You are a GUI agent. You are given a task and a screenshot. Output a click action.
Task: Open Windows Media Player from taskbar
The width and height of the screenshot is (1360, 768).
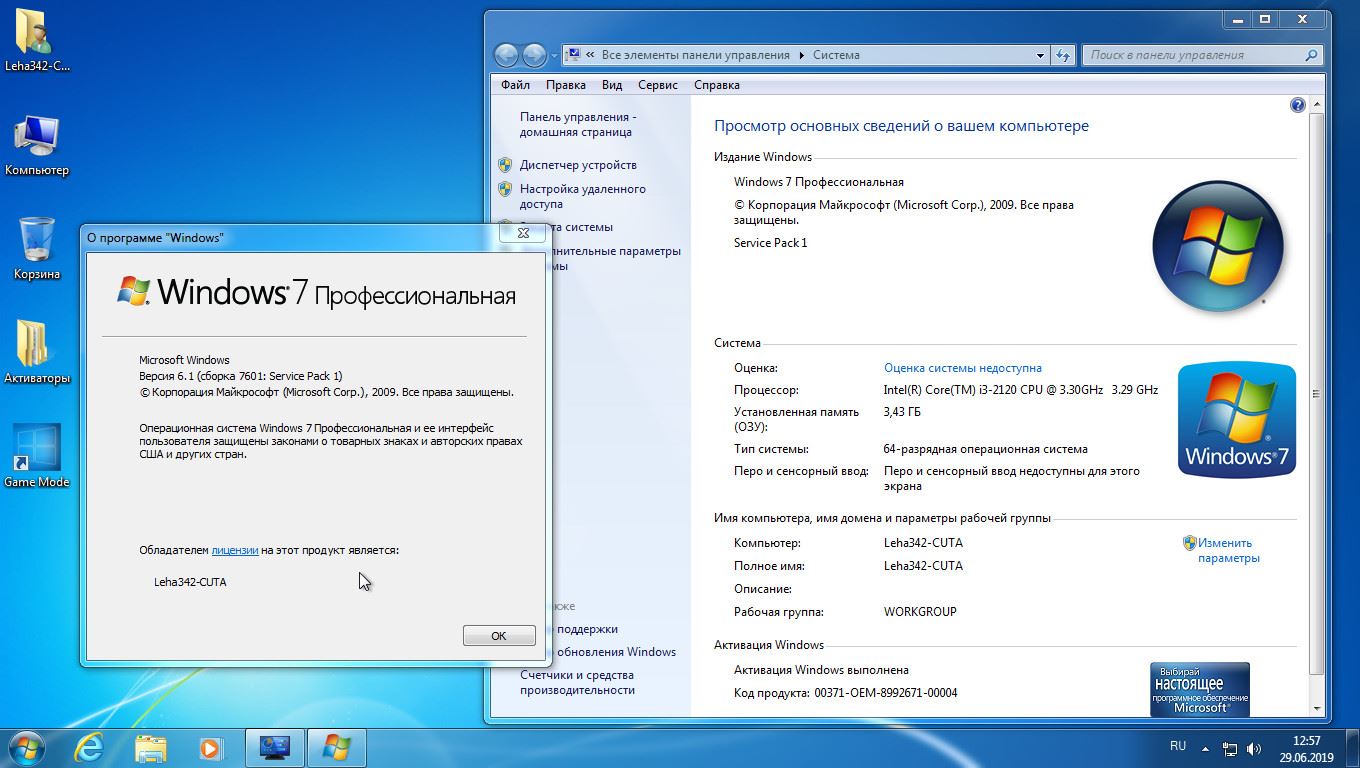[211, 747]
